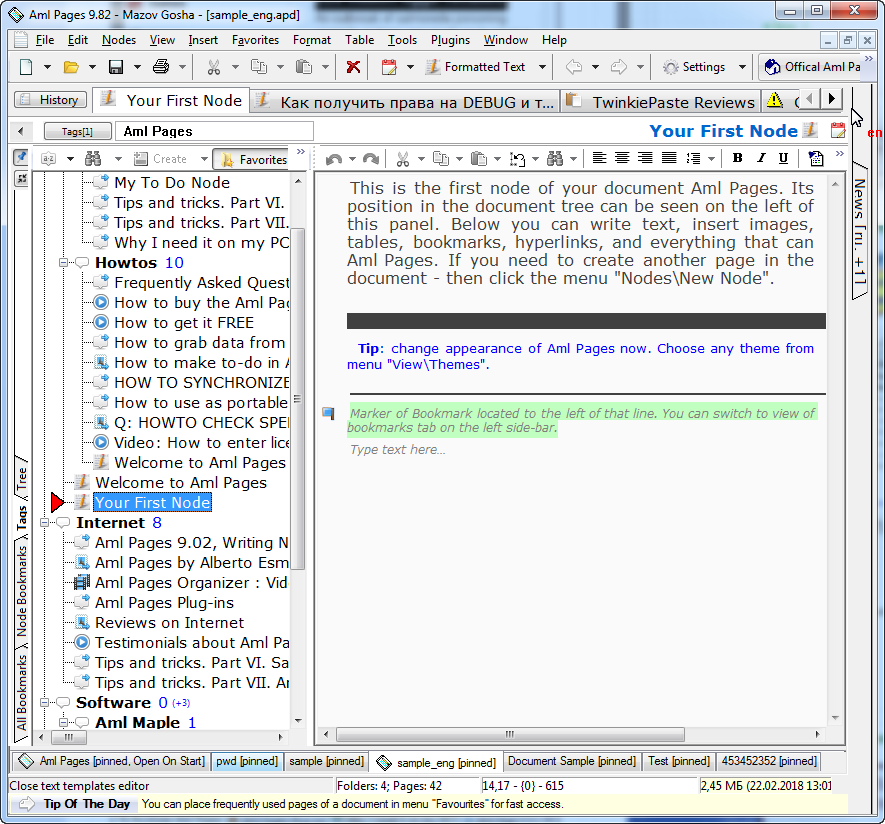This screenshot has width=885, height=824.
Task: Click the Redo icon in editor toolbar
Action: pos(371,159)
